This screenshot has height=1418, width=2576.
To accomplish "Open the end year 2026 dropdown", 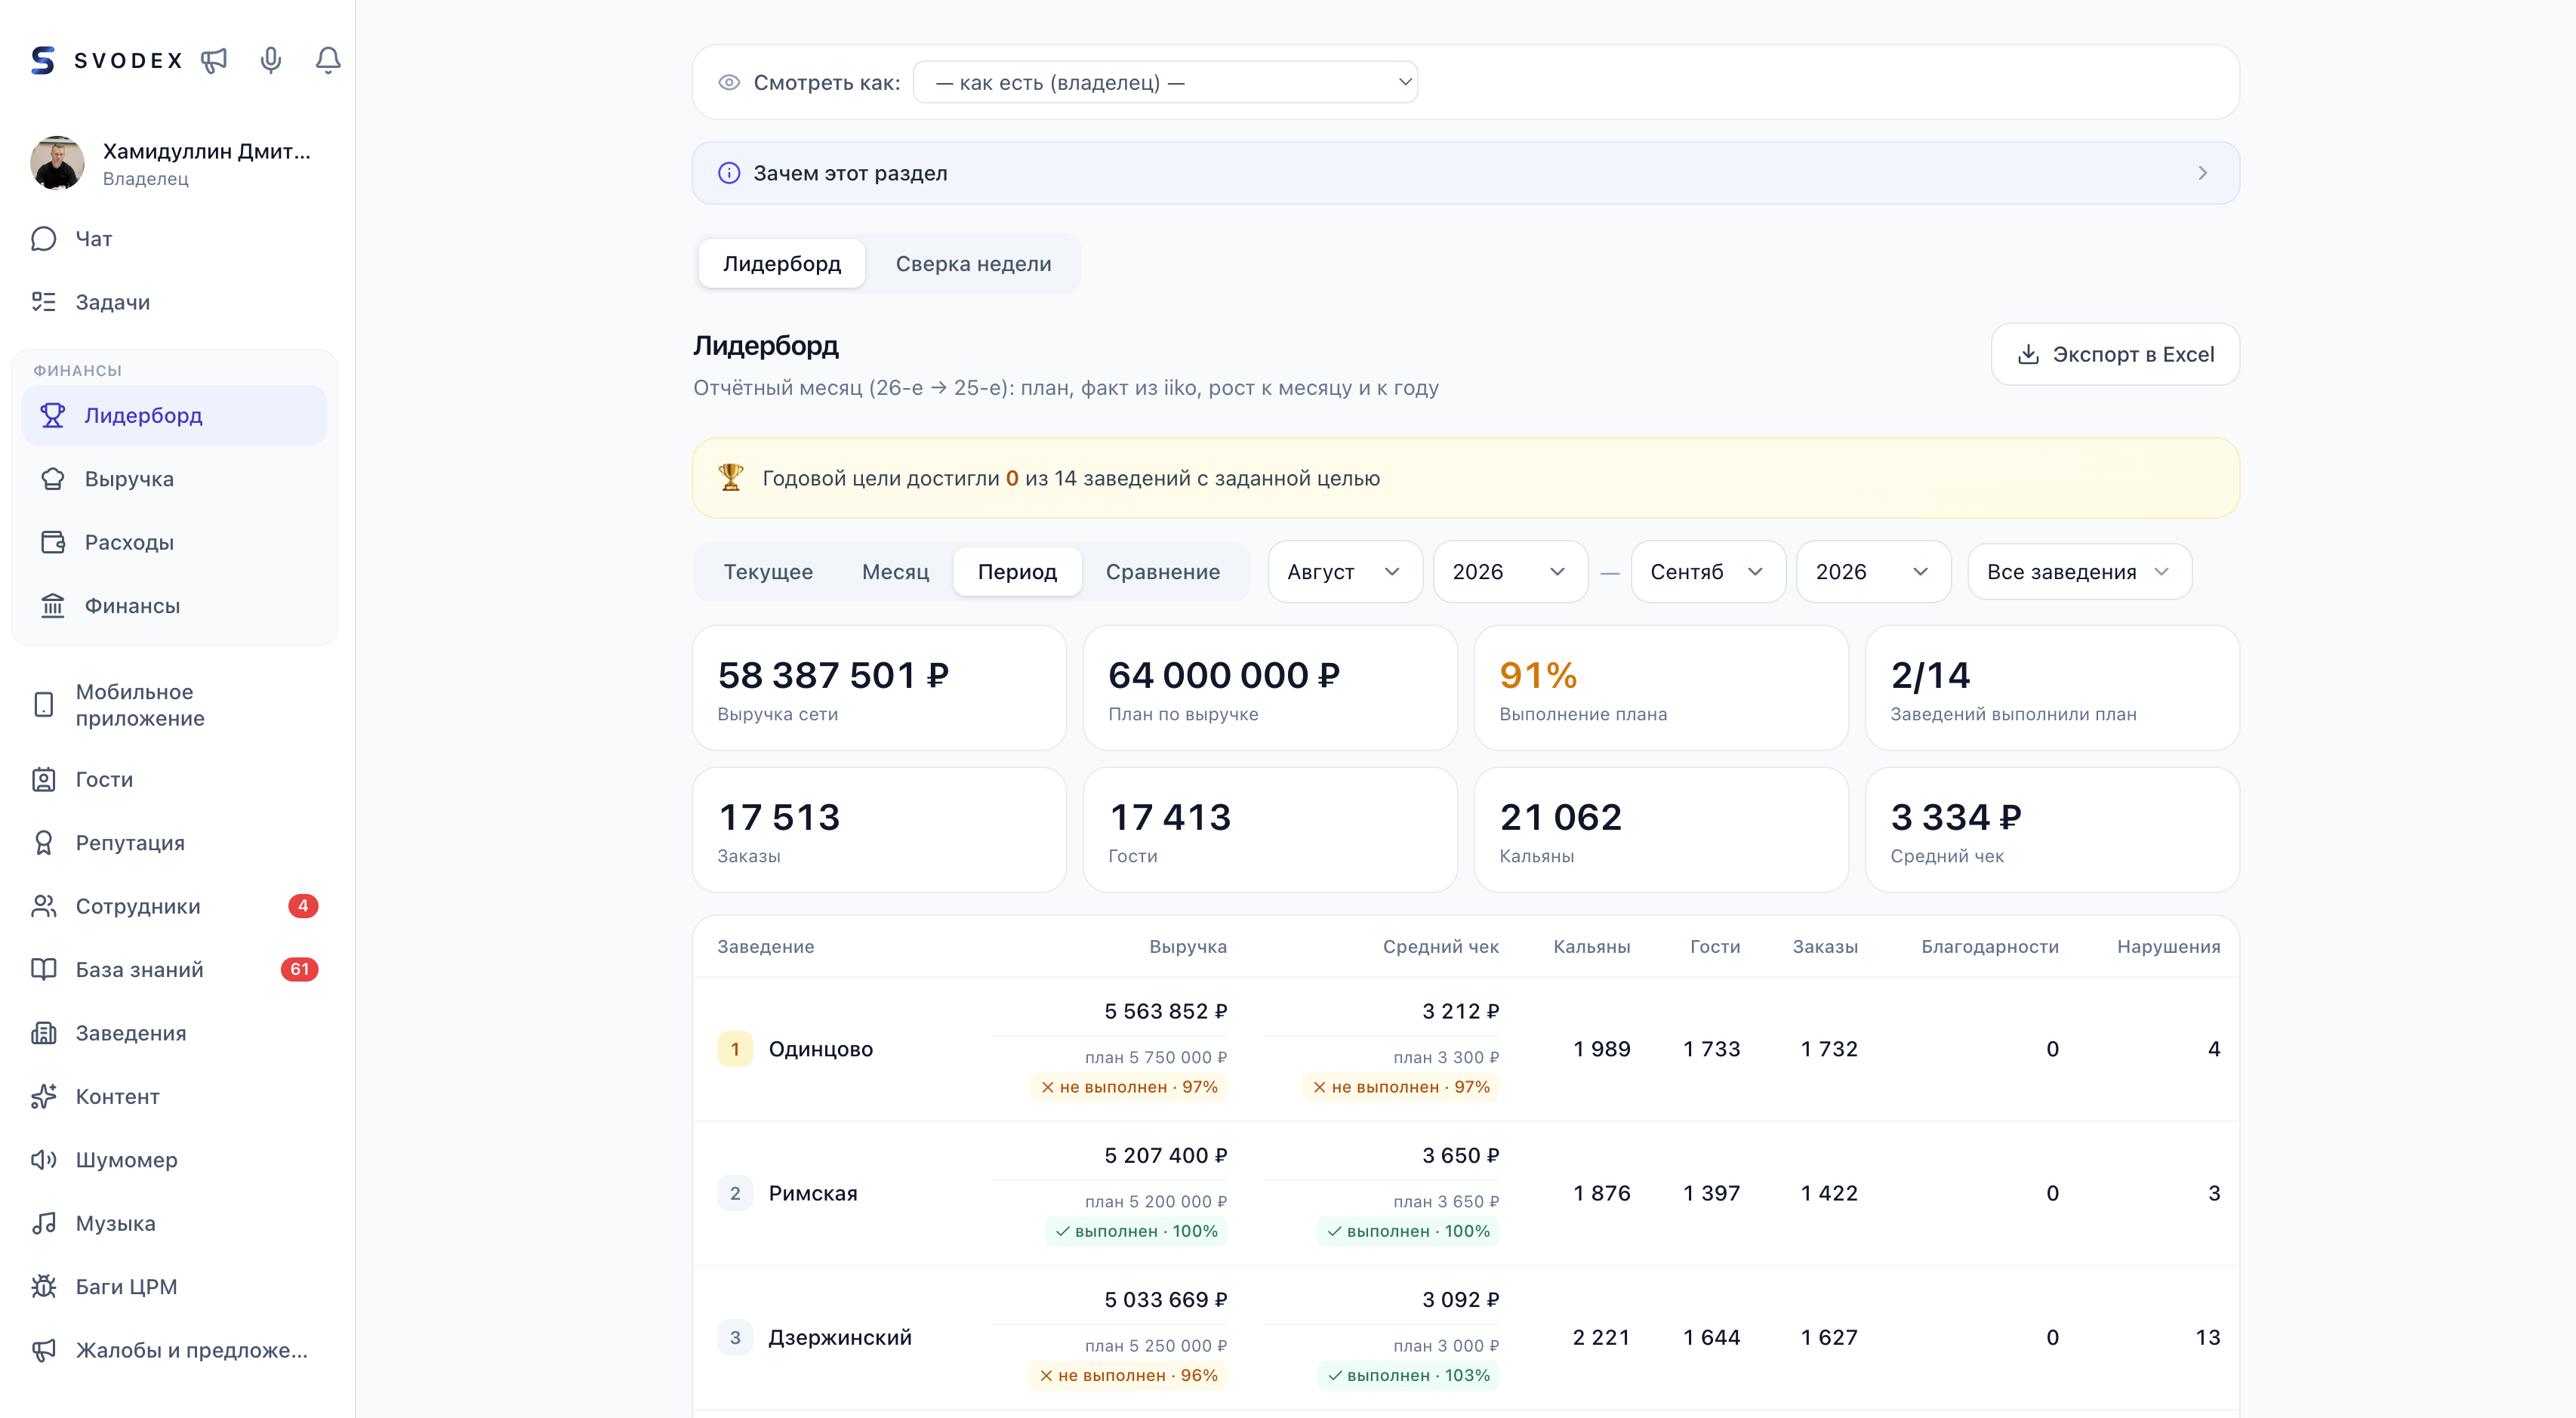I will point(1873,572).
